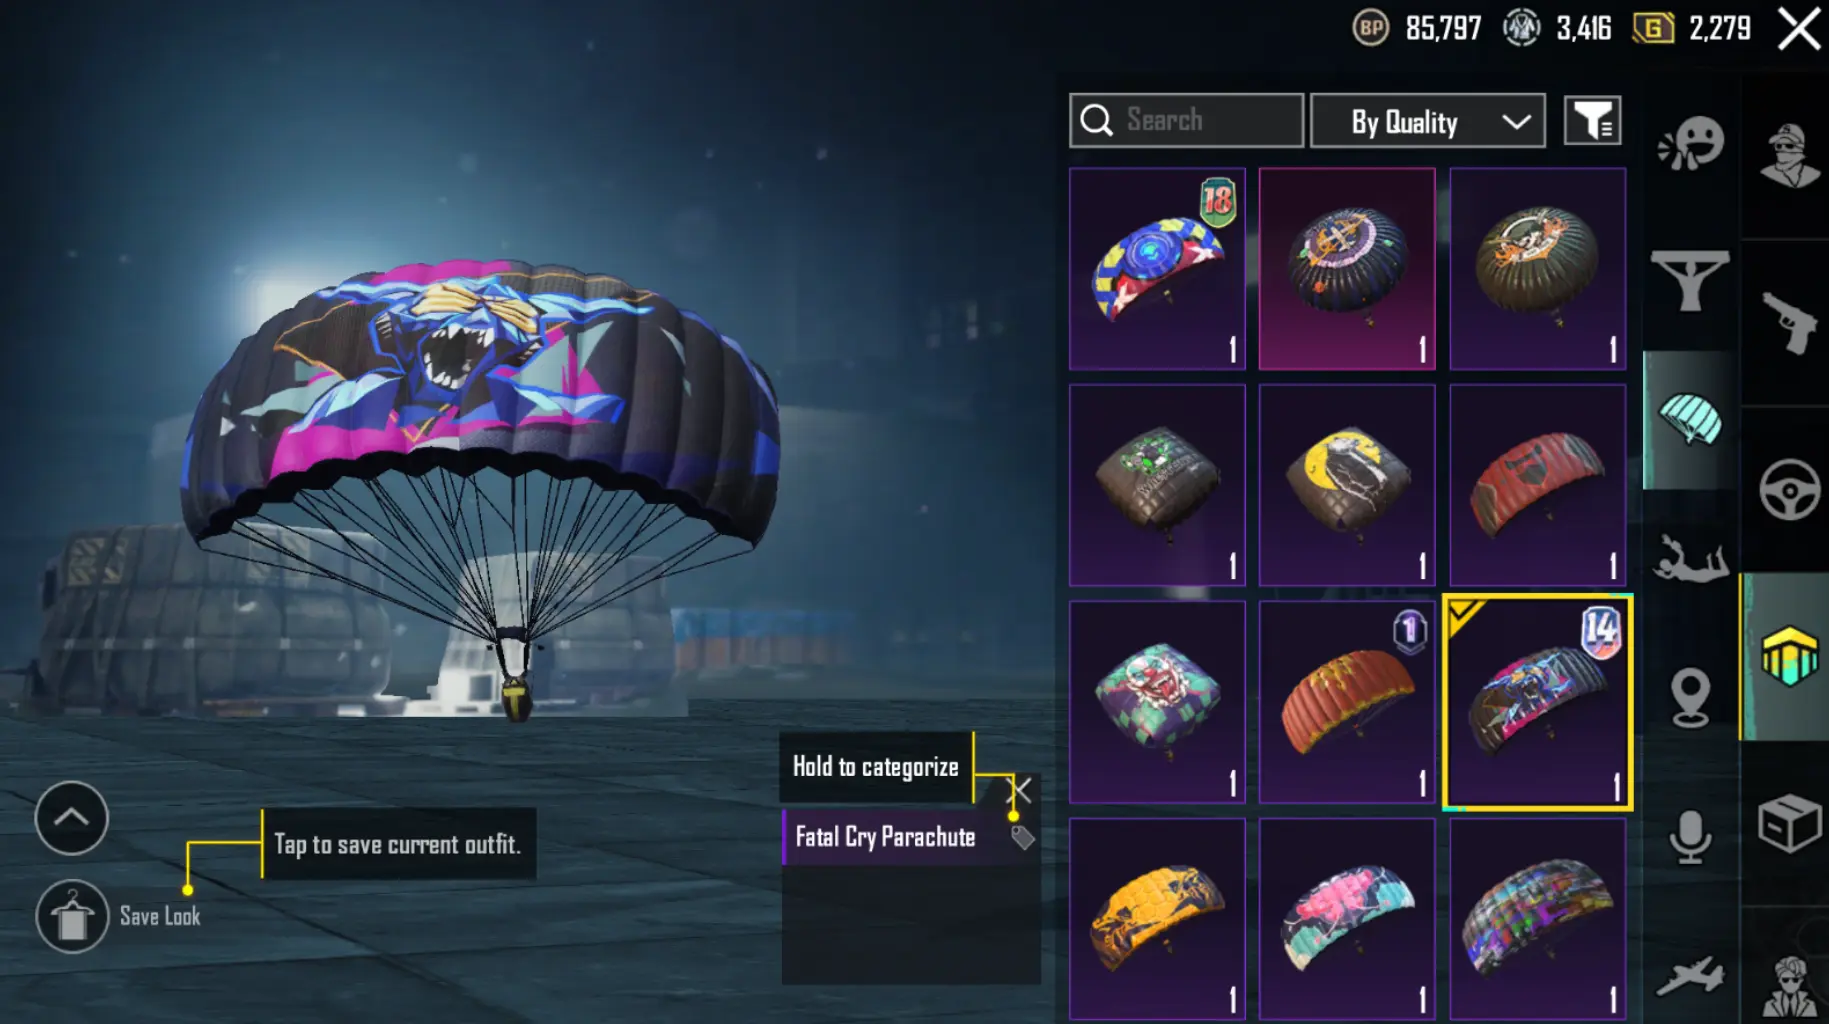This screenshot has width=1829, height=1024.
Task: Open the emote category icon
Action: coord(1691,144)
